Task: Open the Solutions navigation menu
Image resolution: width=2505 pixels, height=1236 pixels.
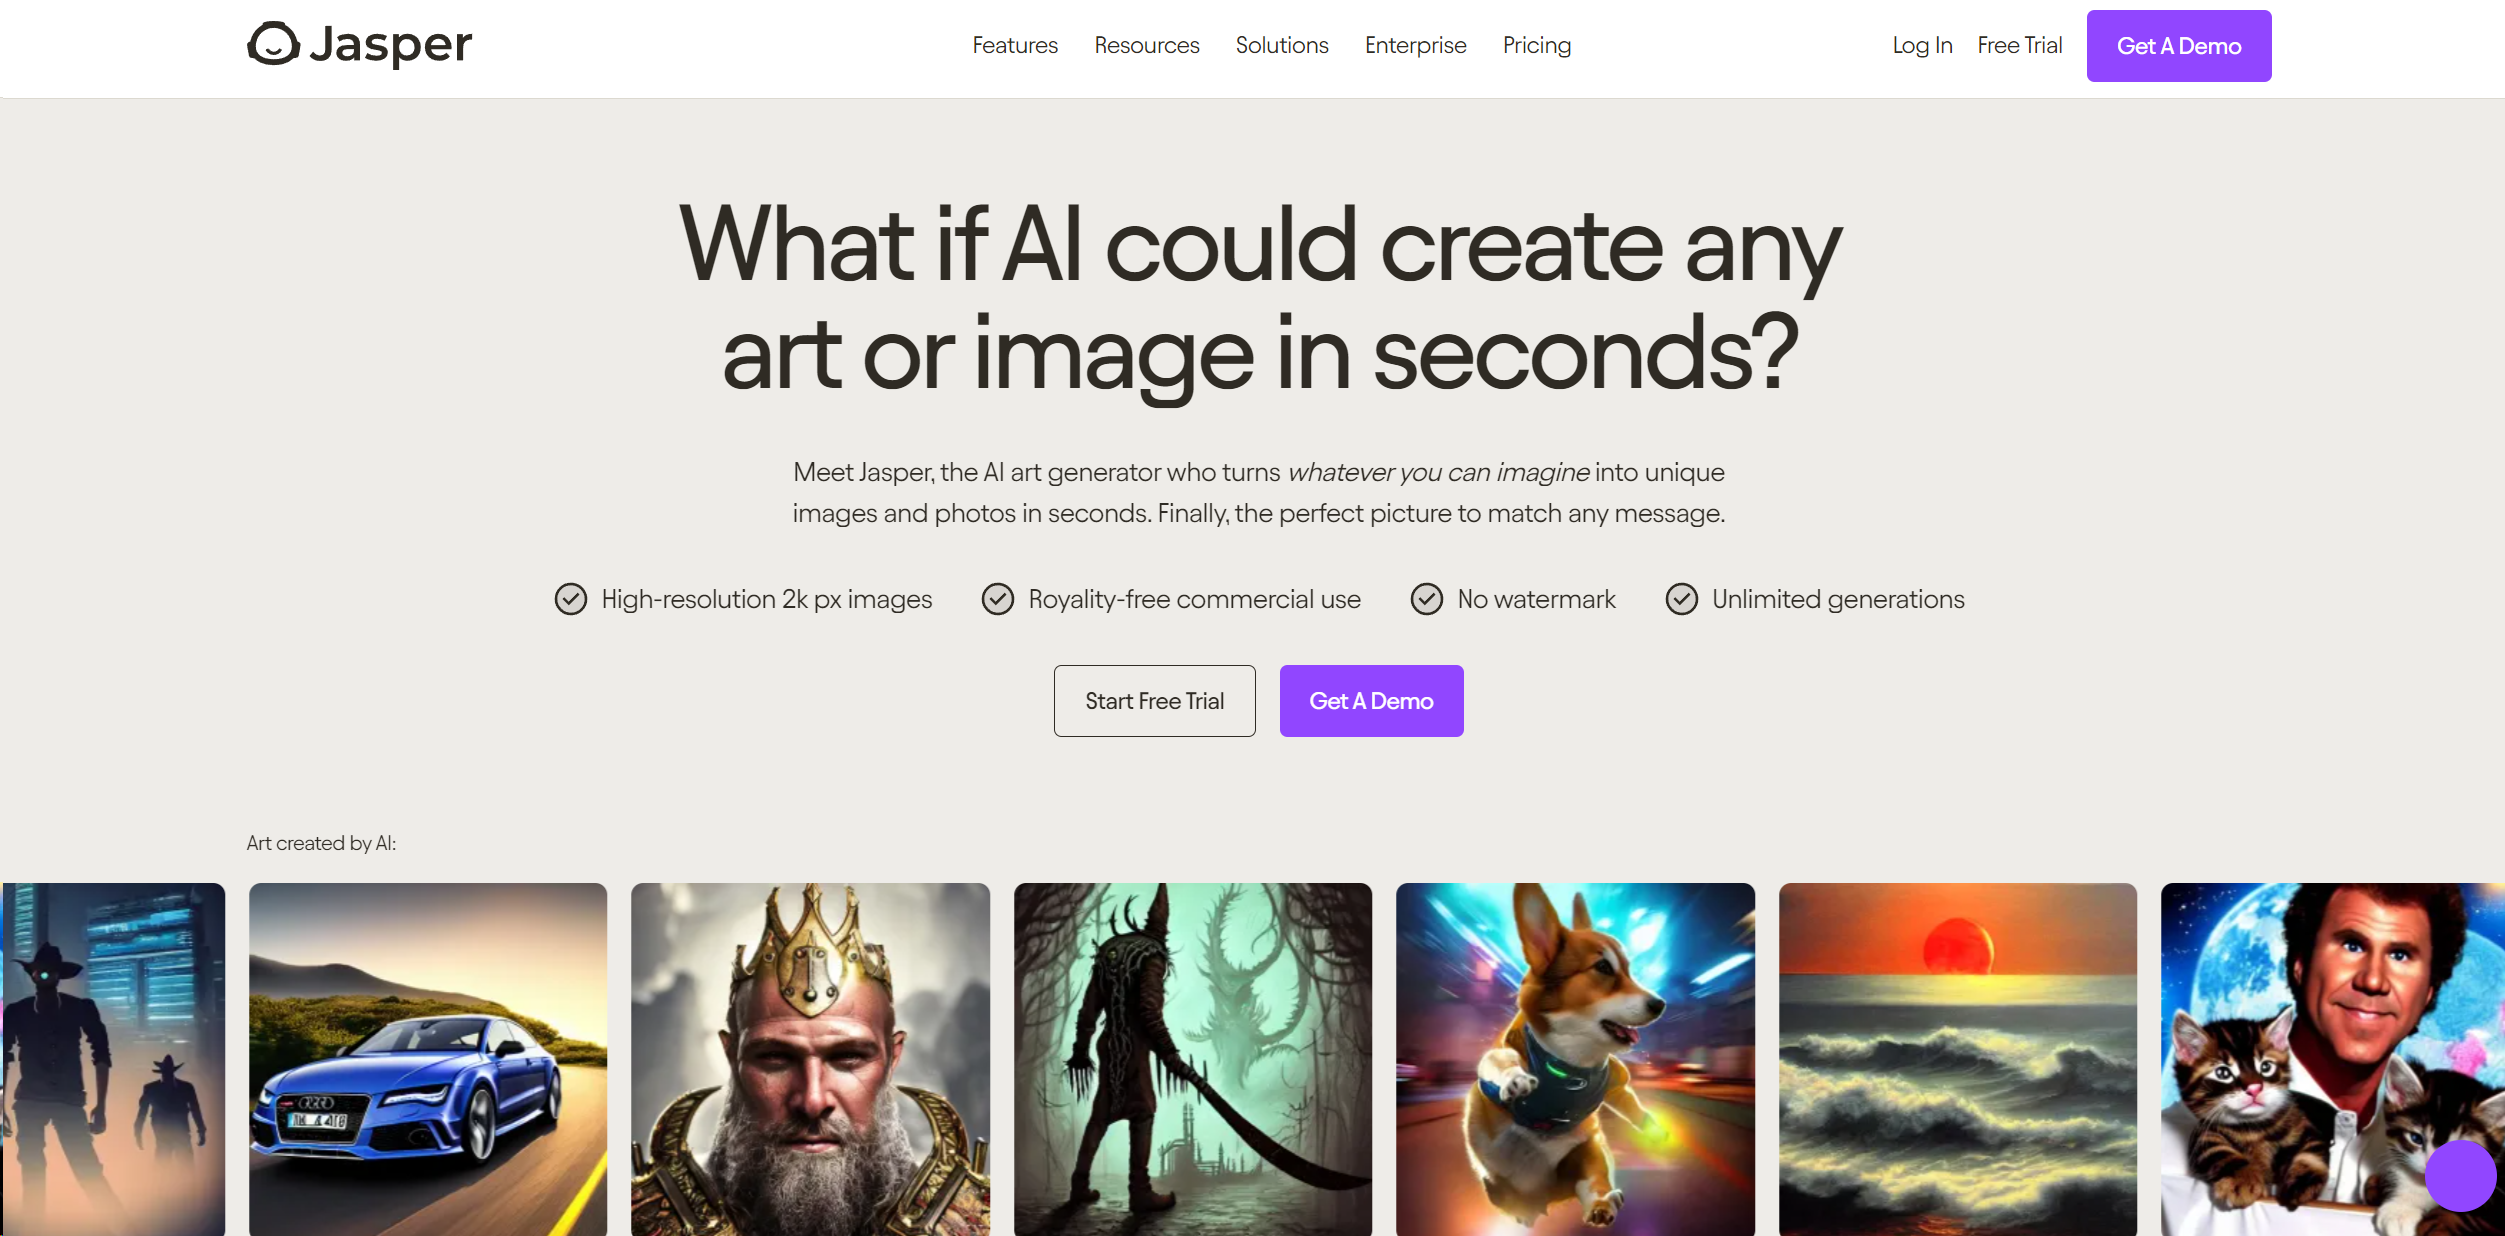Action: 1282,45
